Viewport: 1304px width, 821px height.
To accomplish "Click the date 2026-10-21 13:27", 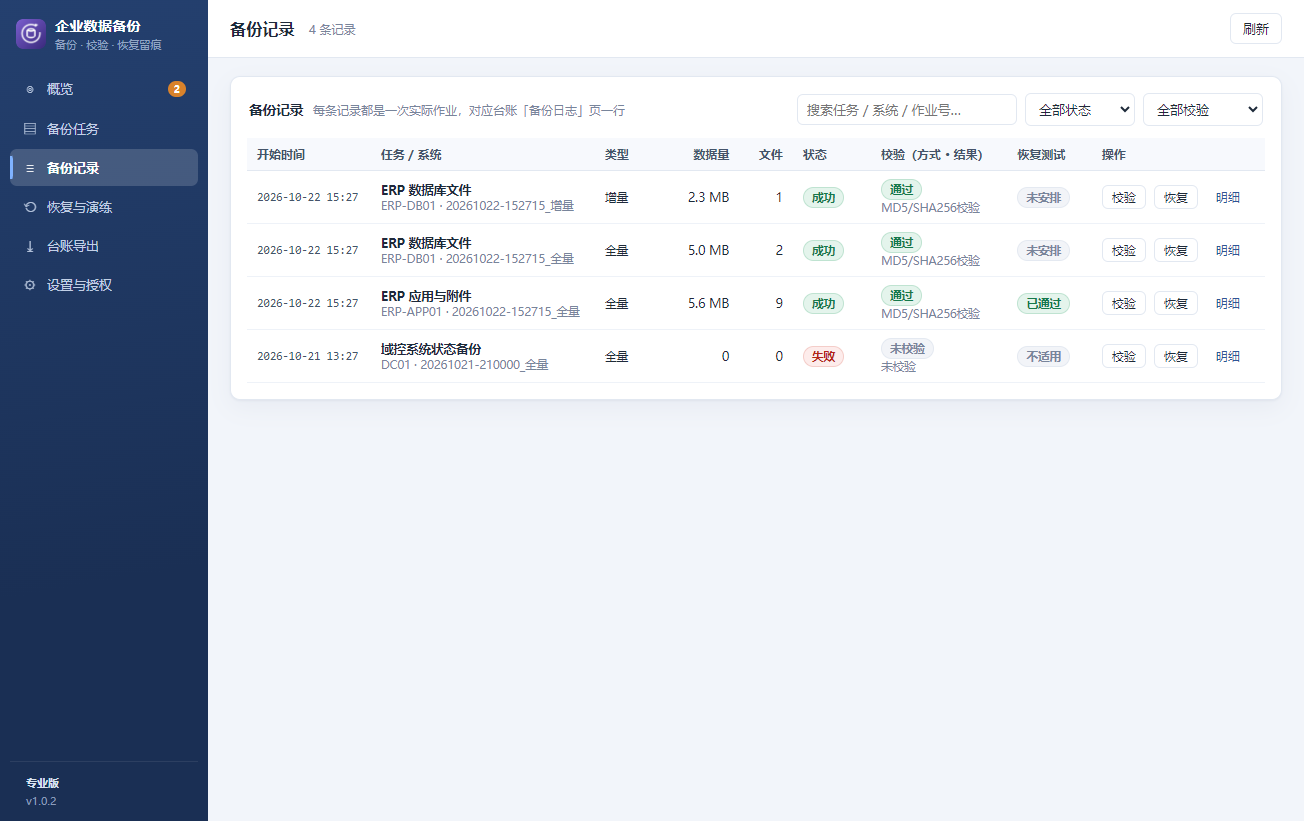I will tap(308, 356).
